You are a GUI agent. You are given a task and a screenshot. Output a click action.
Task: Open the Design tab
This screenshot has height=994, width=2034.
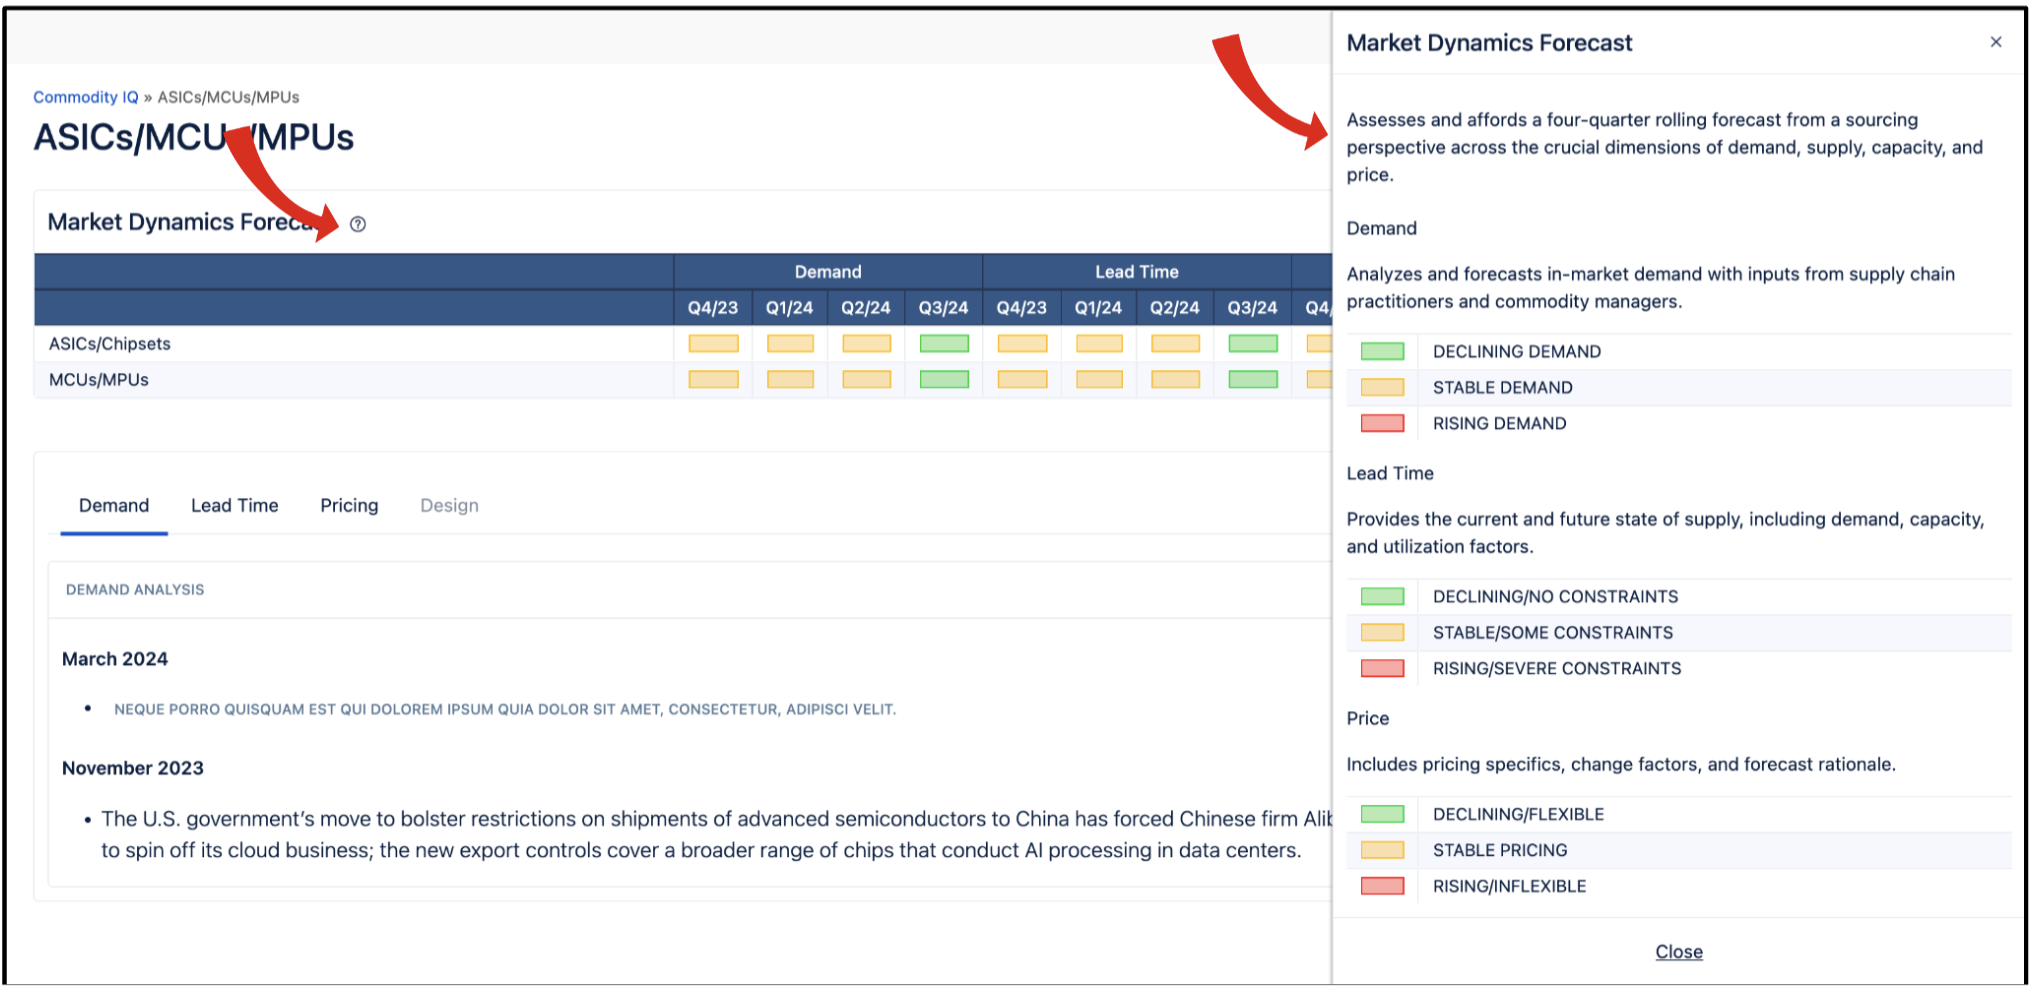[449, 506]
